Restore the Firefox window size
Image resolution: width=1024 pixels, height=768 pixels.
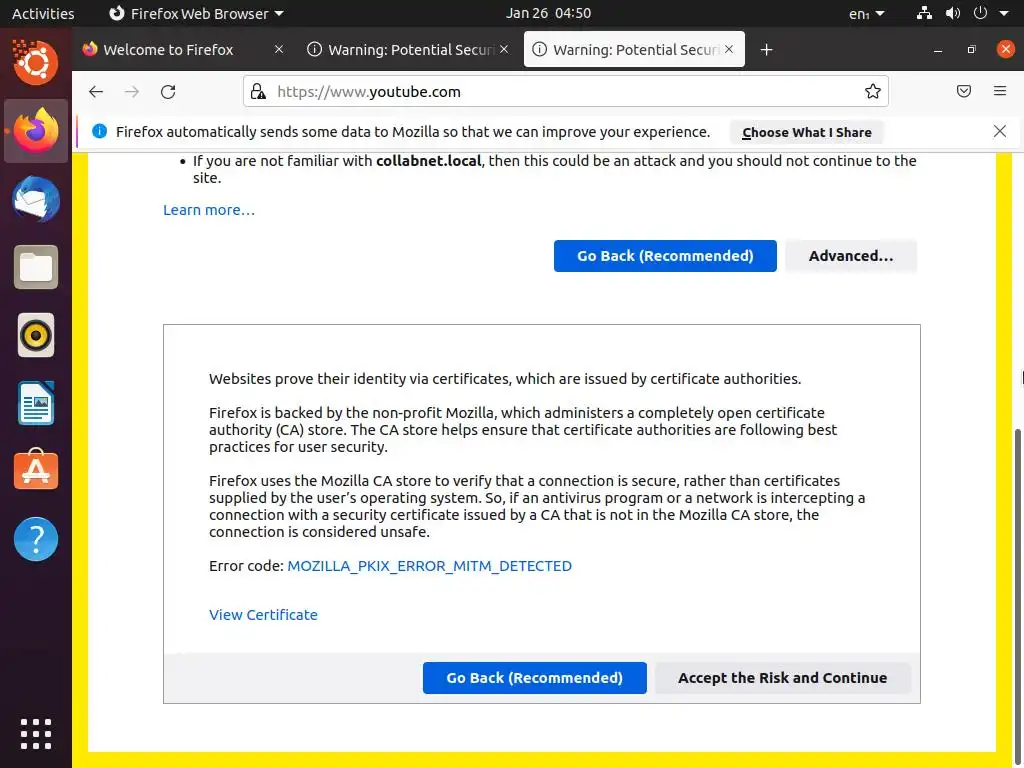(971, 50)
